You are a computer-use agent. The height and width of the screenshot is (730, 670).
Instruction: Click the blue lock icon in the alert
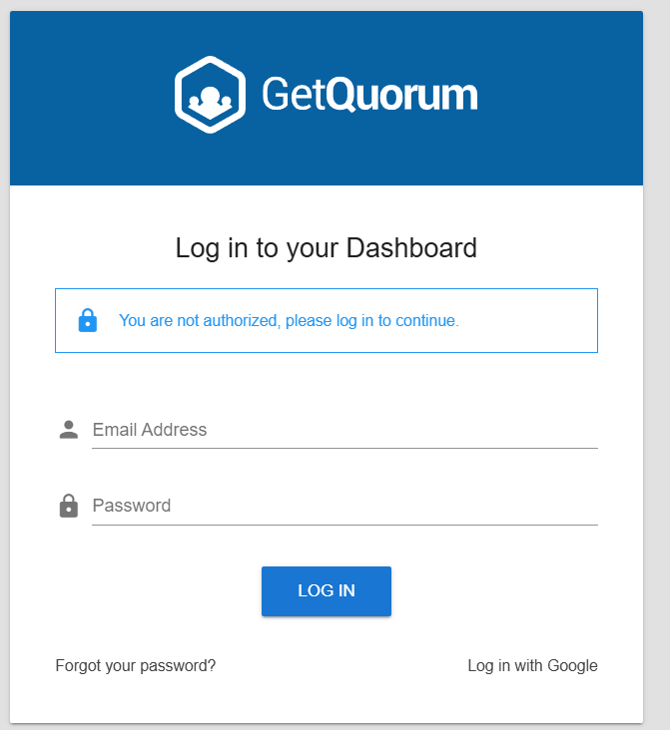click(x=88, y=320)
